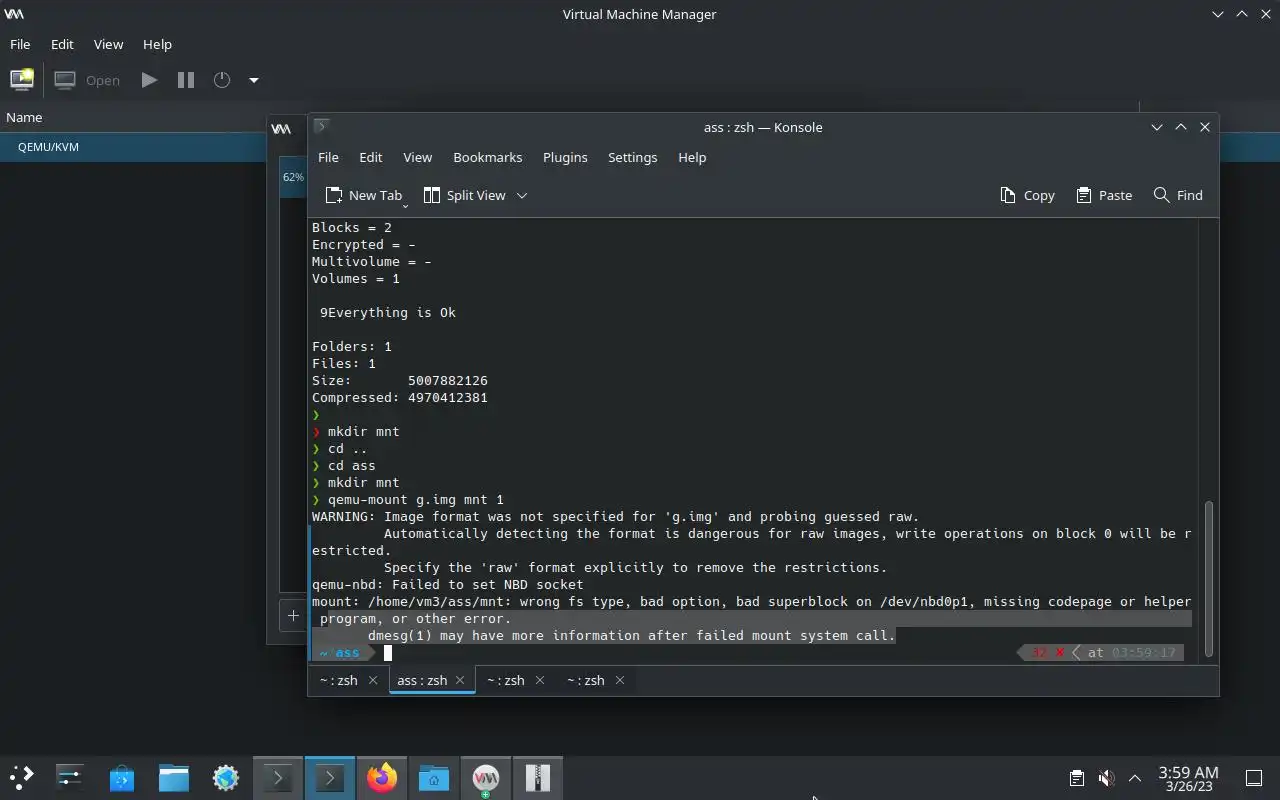
Task: Open Firefox from the taskbar
Action: pyautogui.click(x=382, y=778)
